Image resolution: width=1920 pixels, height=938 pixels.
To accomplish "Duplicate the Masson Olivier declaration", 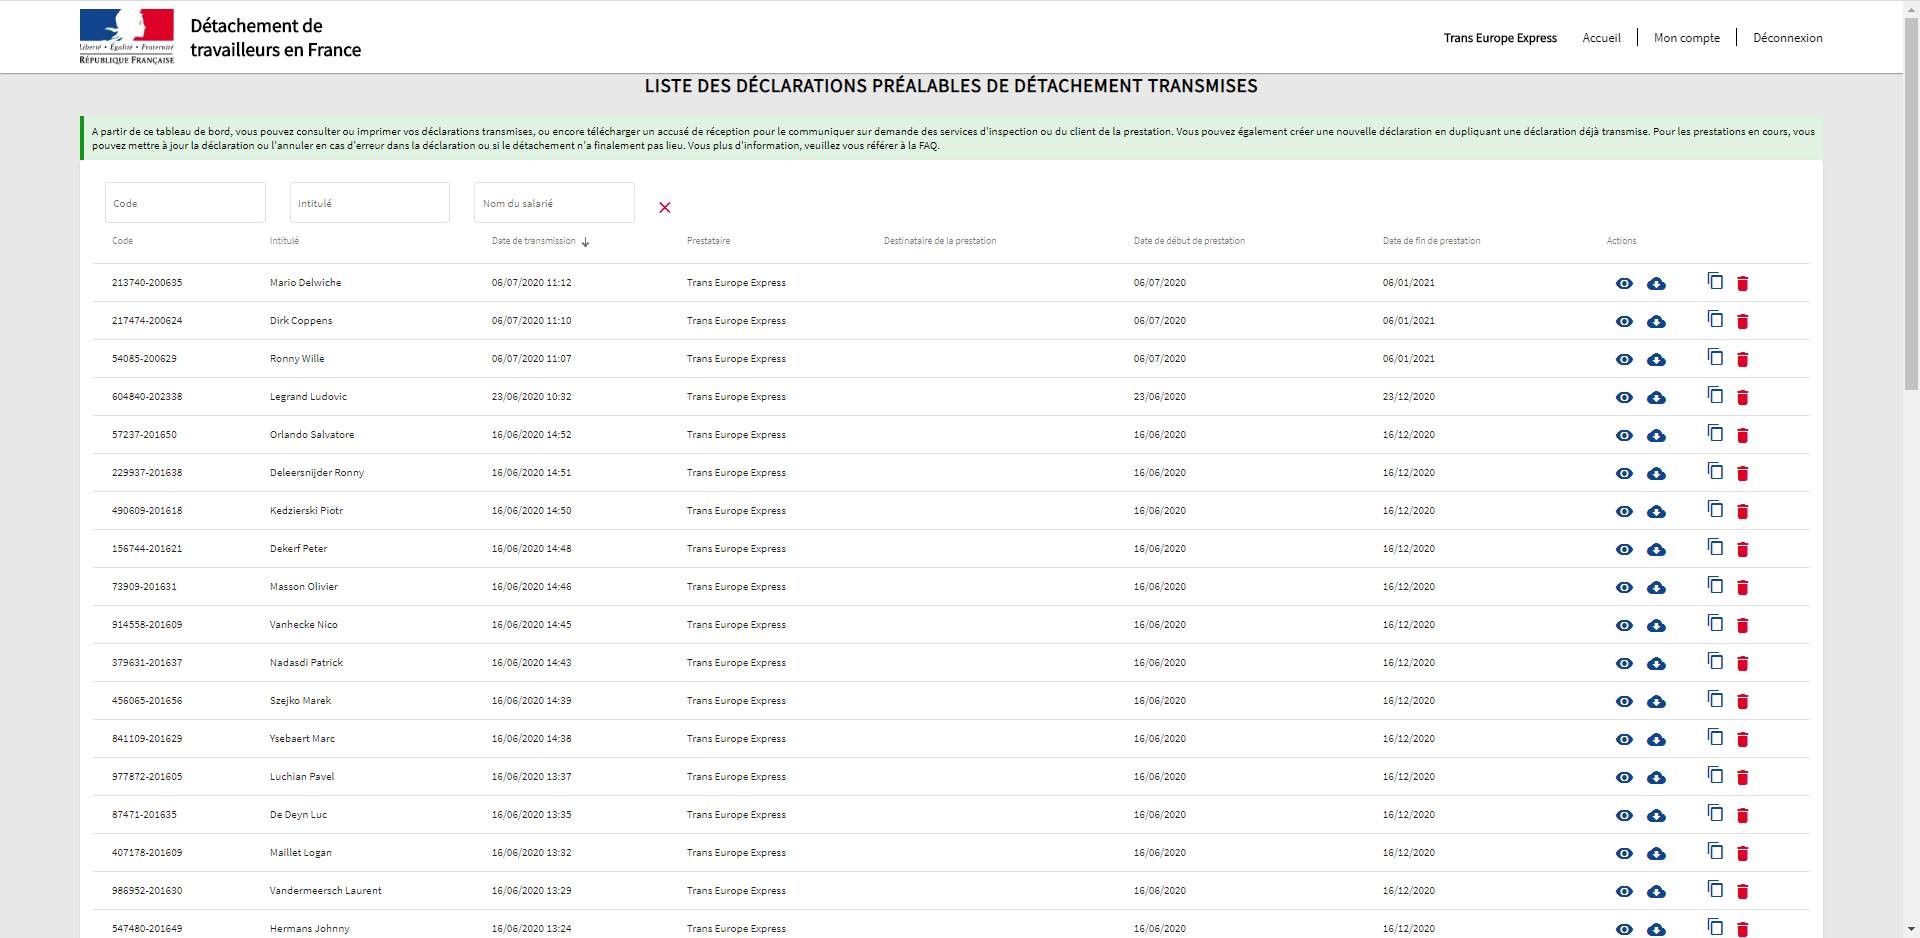I will [1715, 585].
